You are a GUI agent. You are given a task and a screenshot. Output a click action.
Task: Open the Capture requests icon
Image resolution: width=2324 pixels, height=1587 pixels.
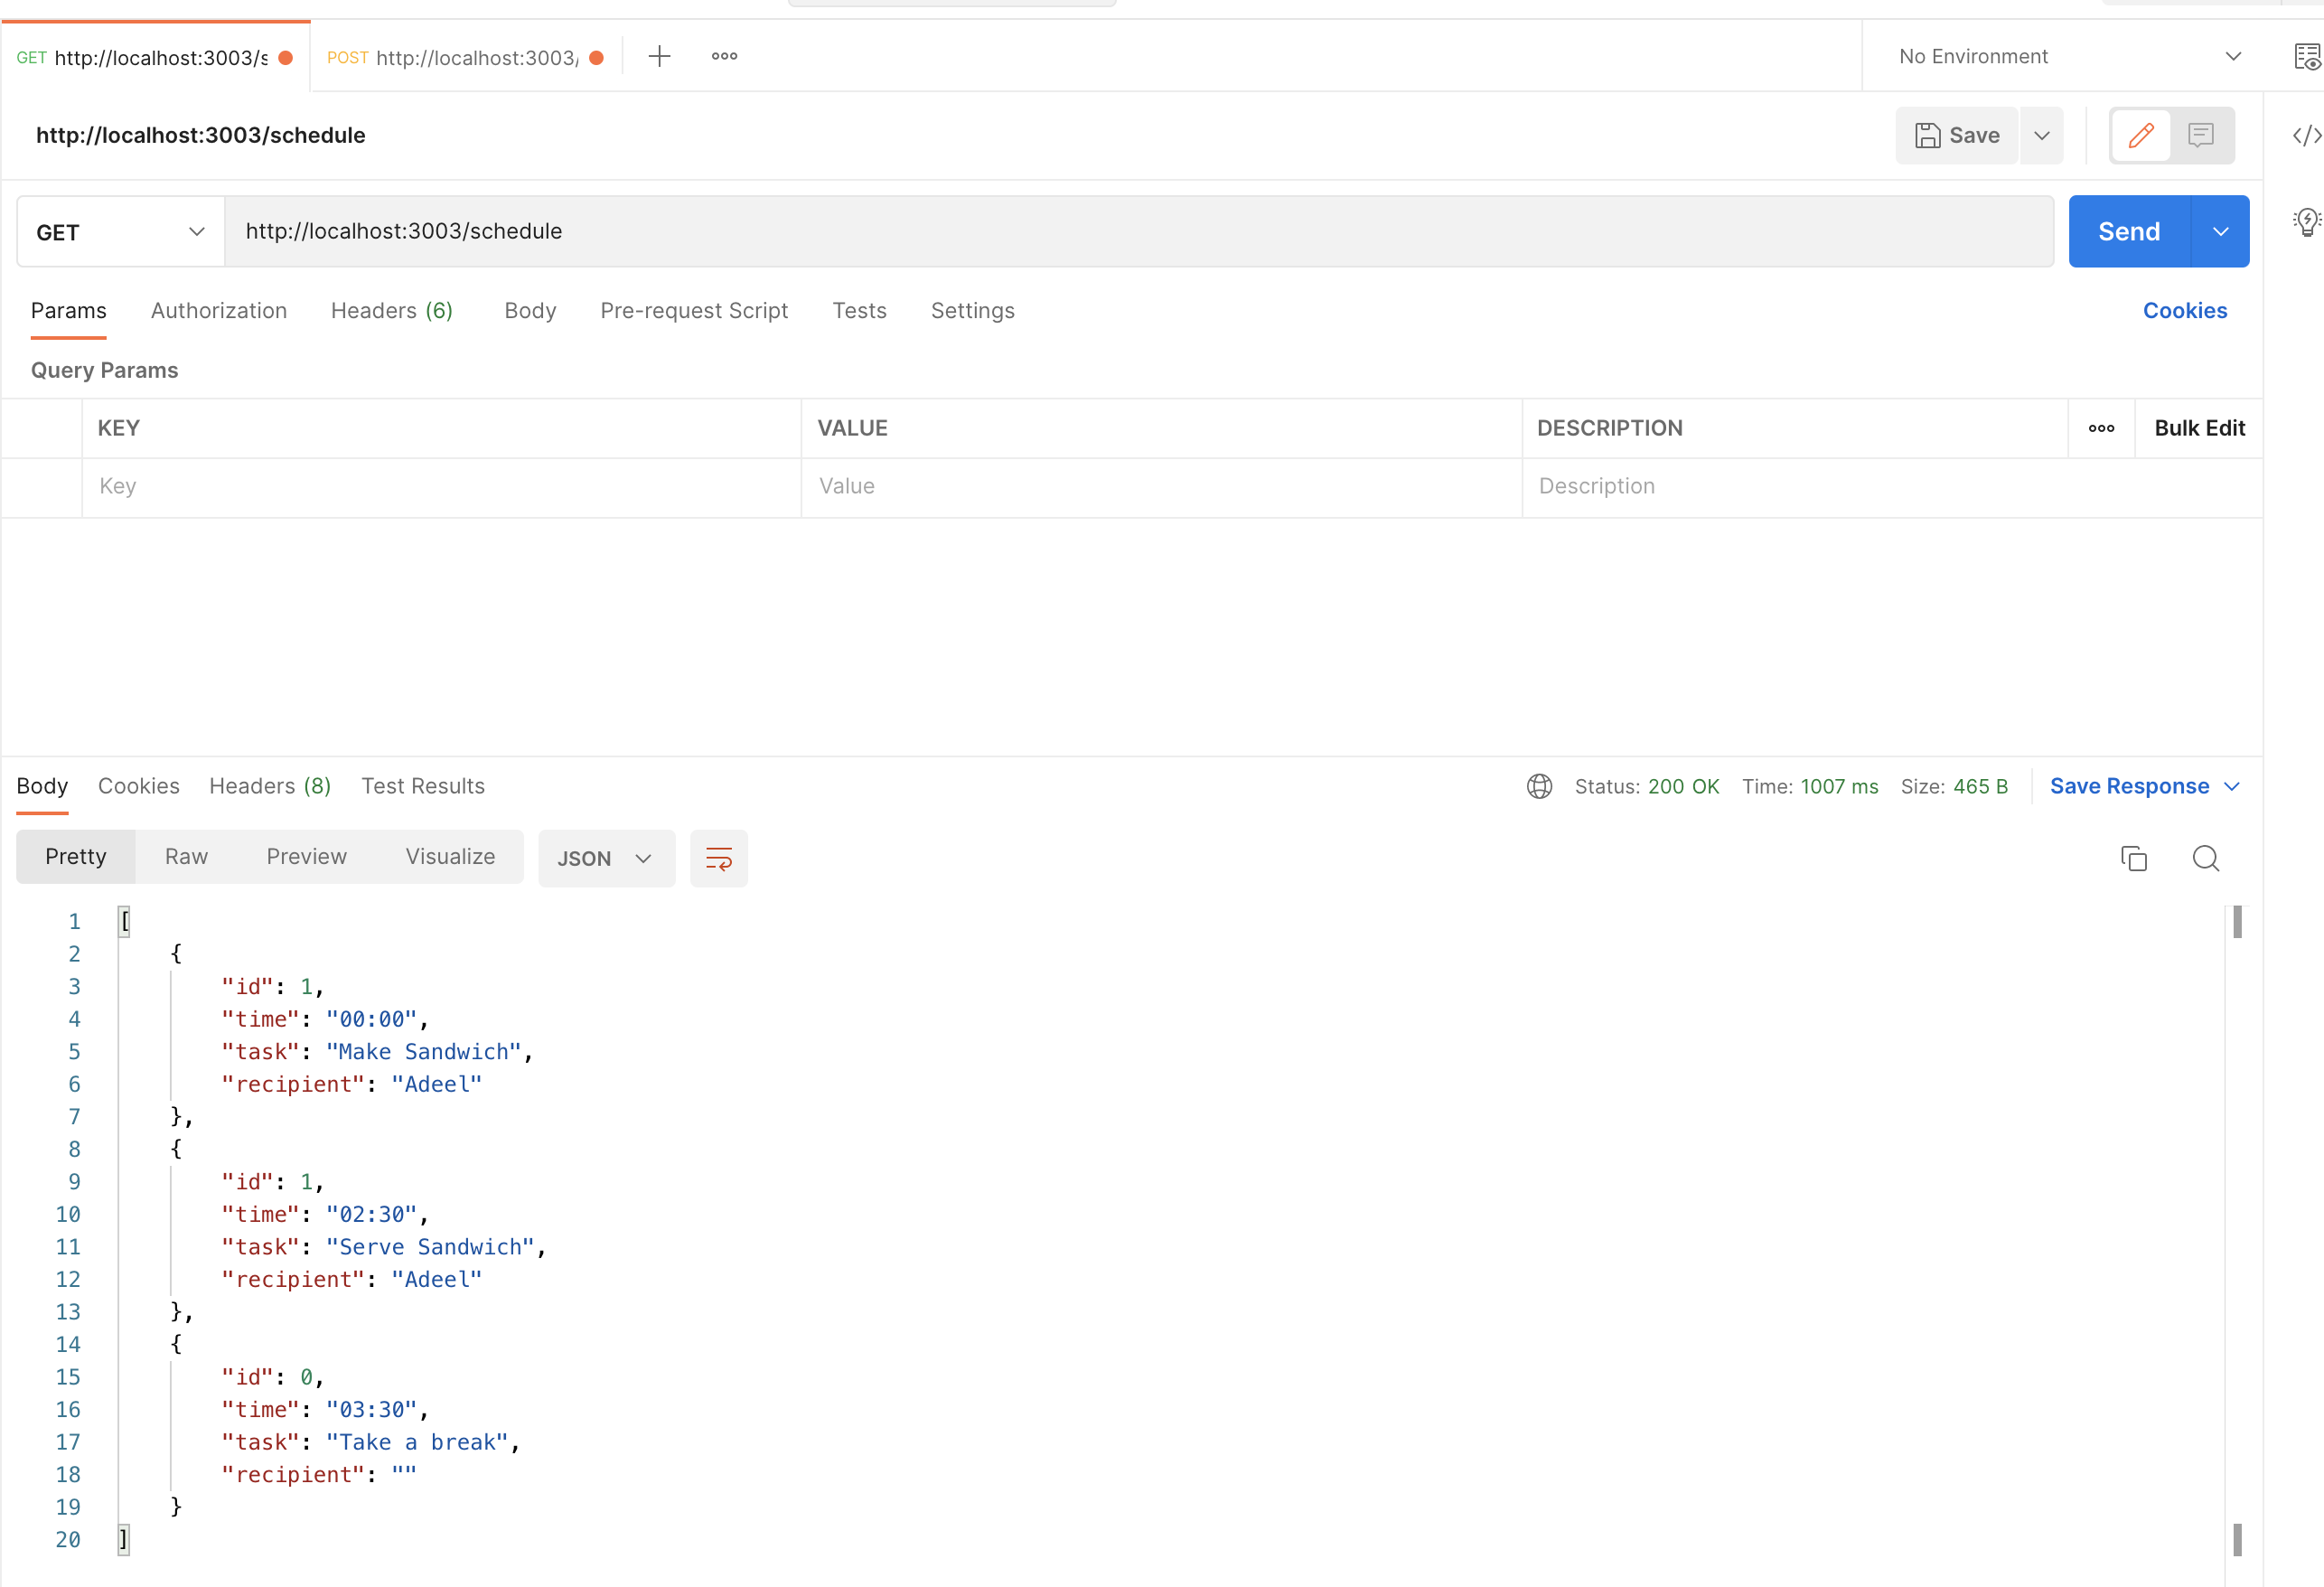2306,57
